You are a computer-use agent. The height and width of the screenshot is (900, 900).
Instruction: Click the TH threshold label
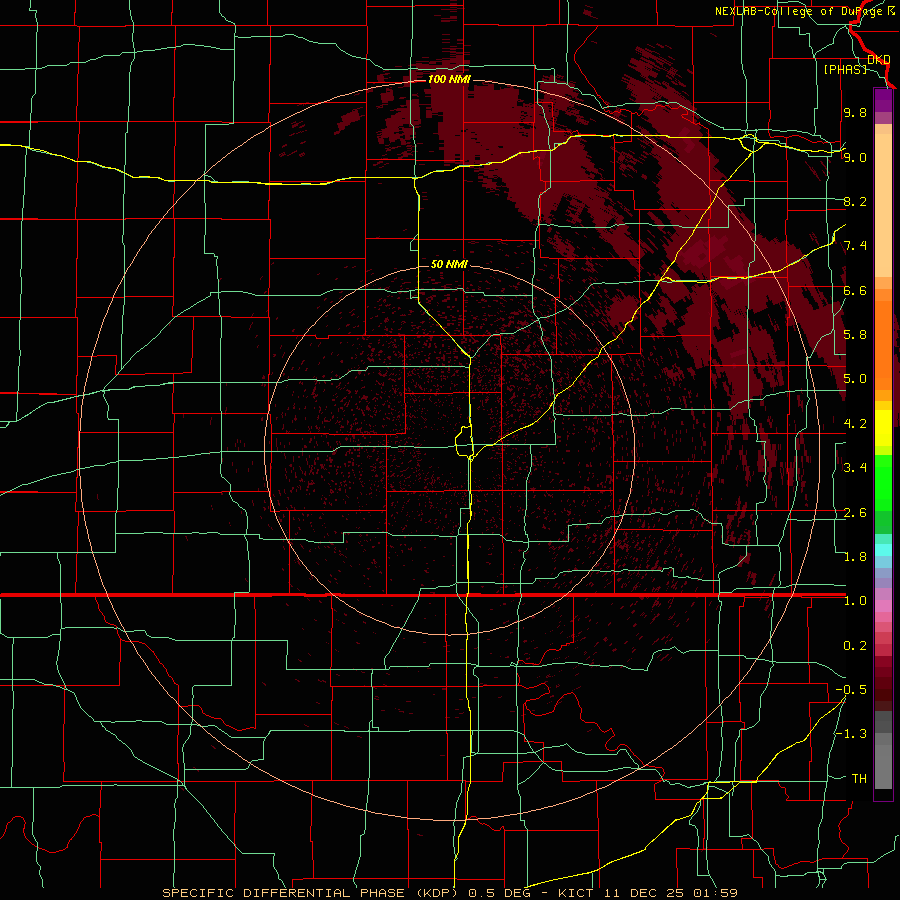pyautogui.click(x=859, y=779)
